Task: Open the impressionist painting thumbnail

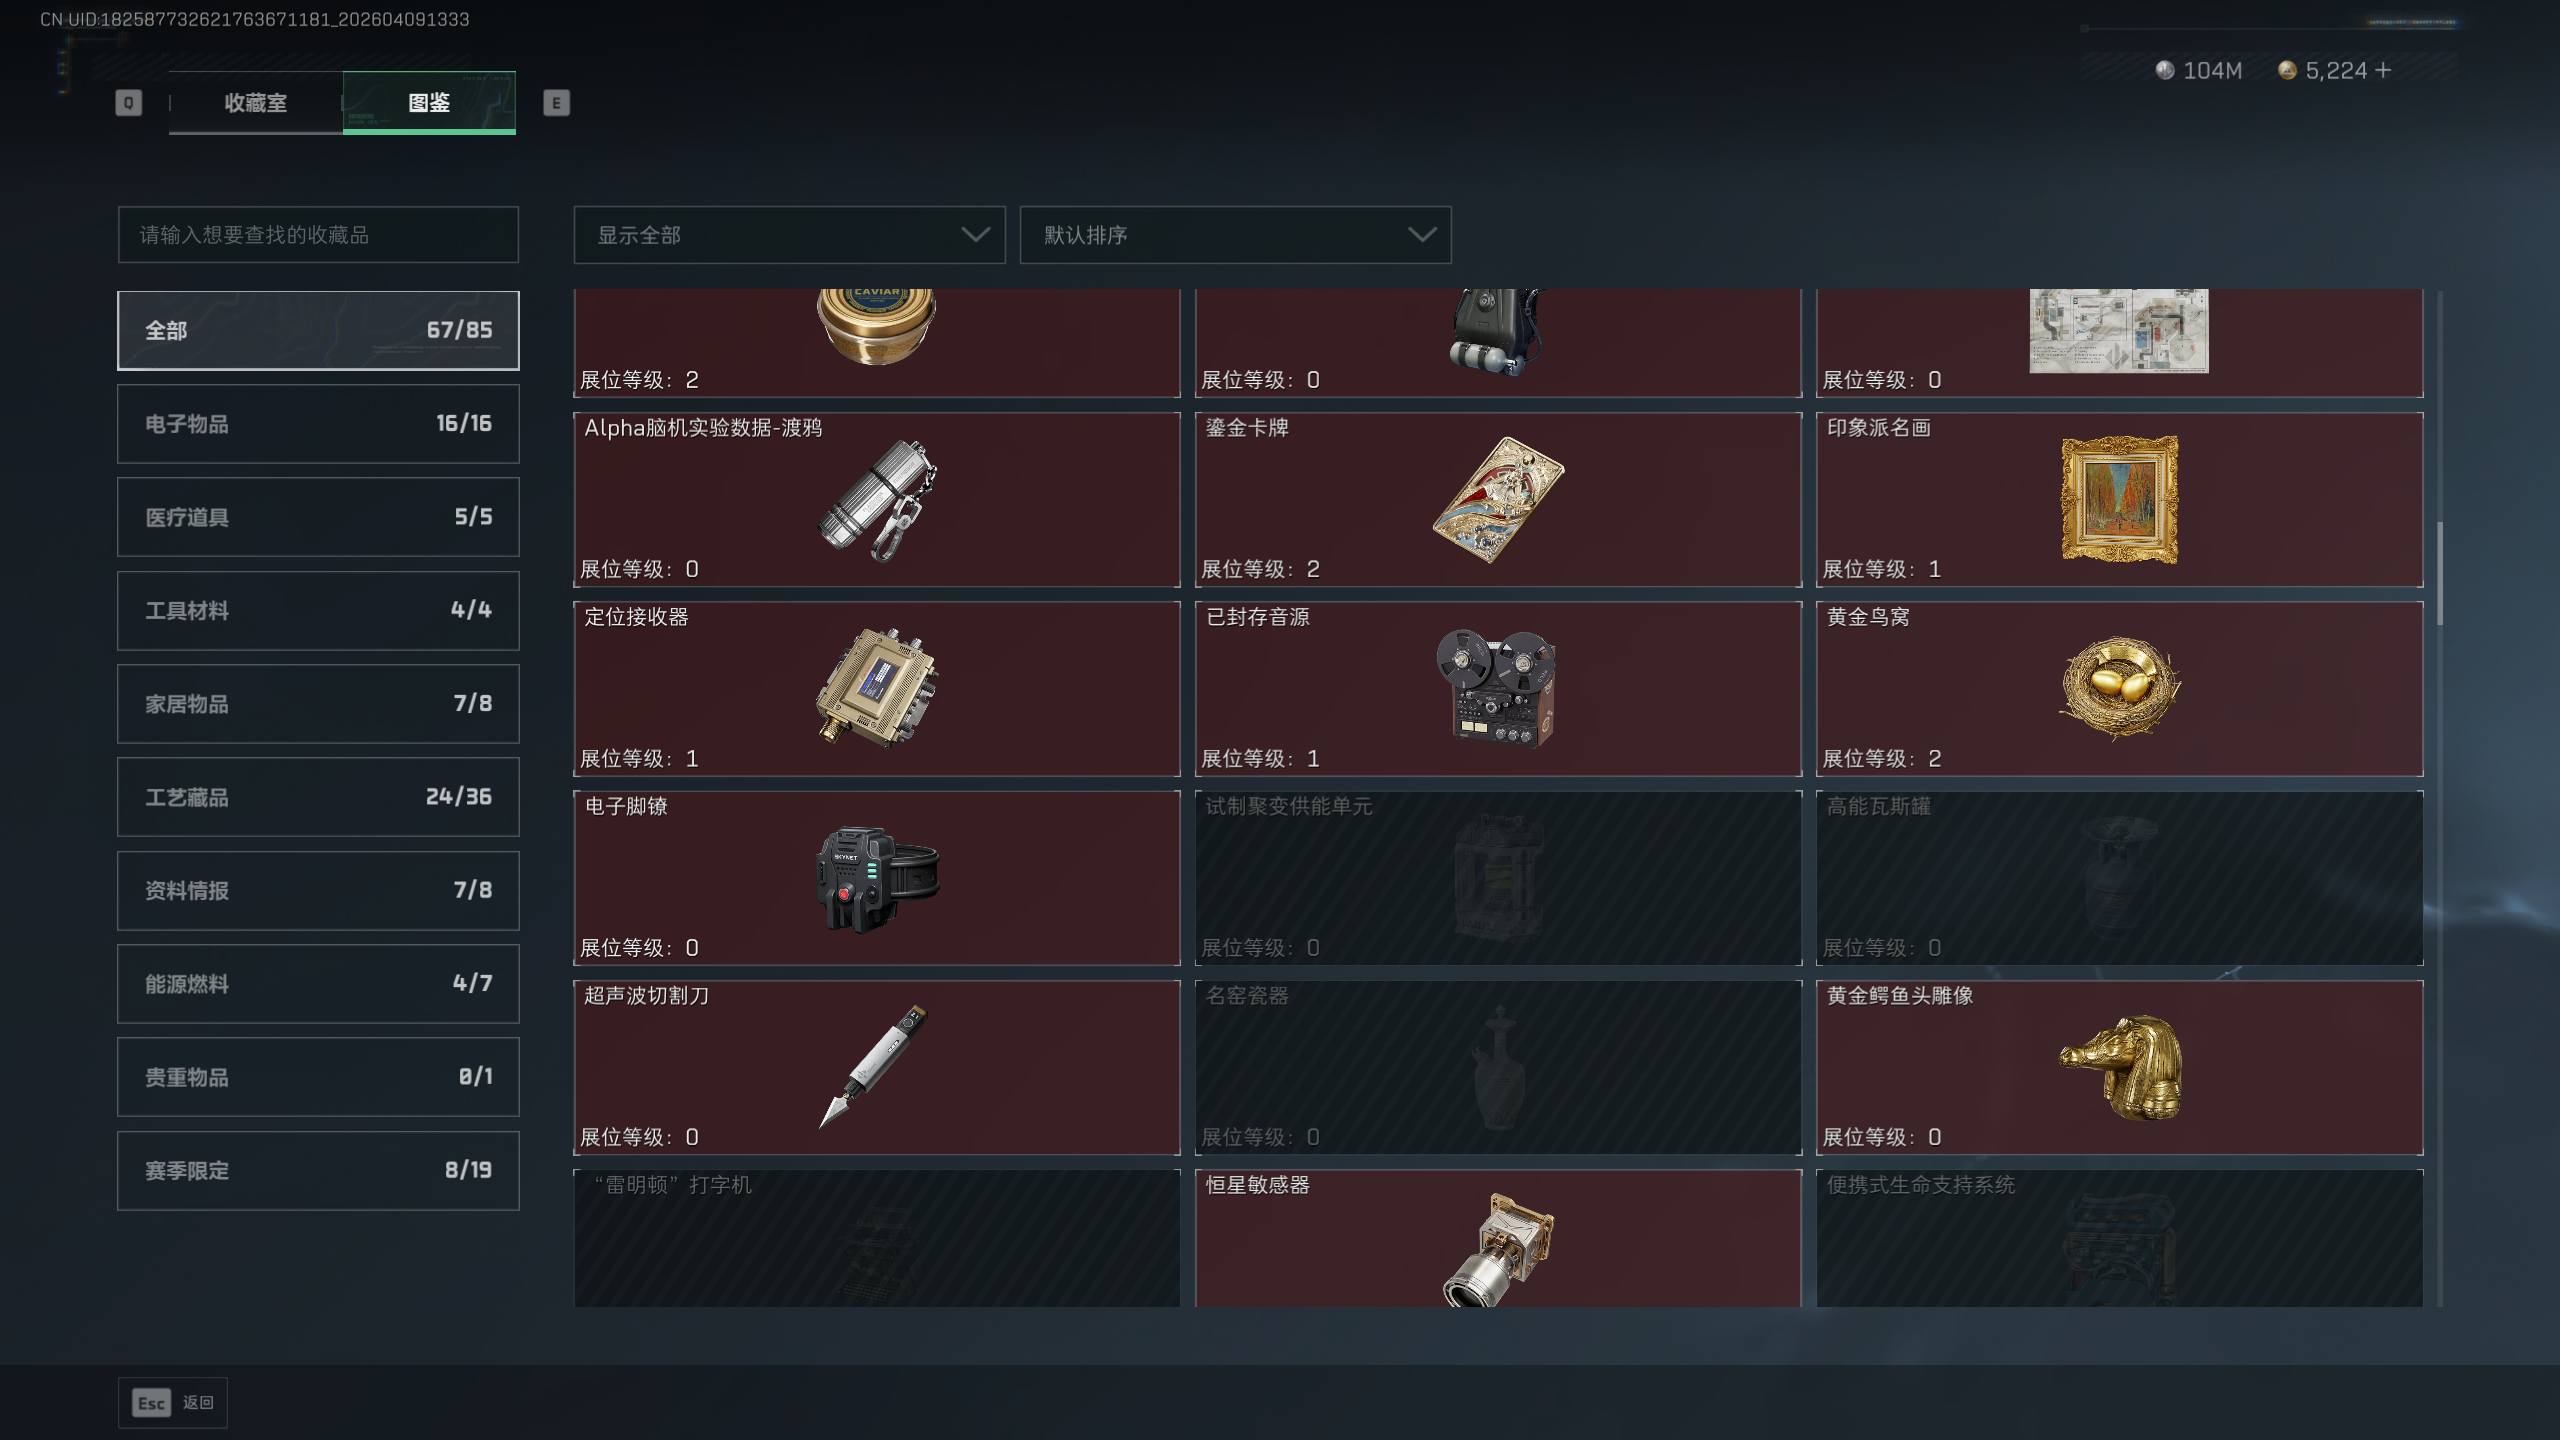Action: point(2119,499)
